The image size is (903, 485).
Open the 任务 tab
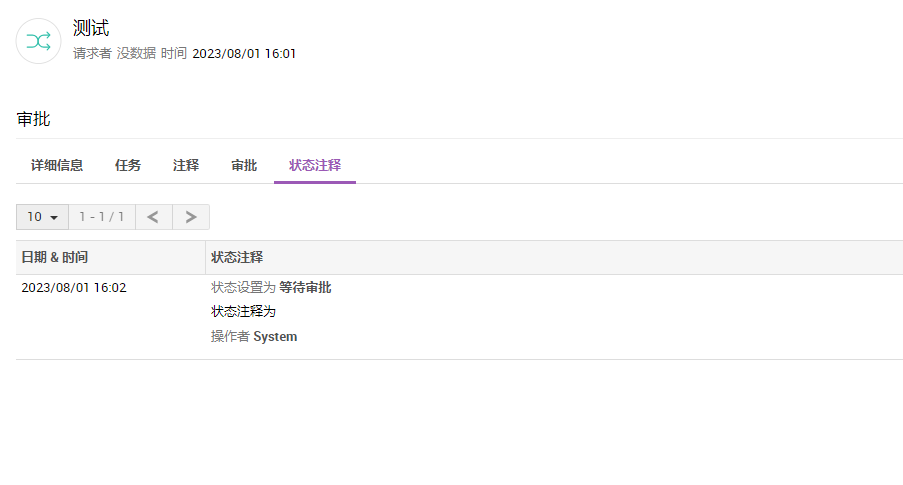128,165
